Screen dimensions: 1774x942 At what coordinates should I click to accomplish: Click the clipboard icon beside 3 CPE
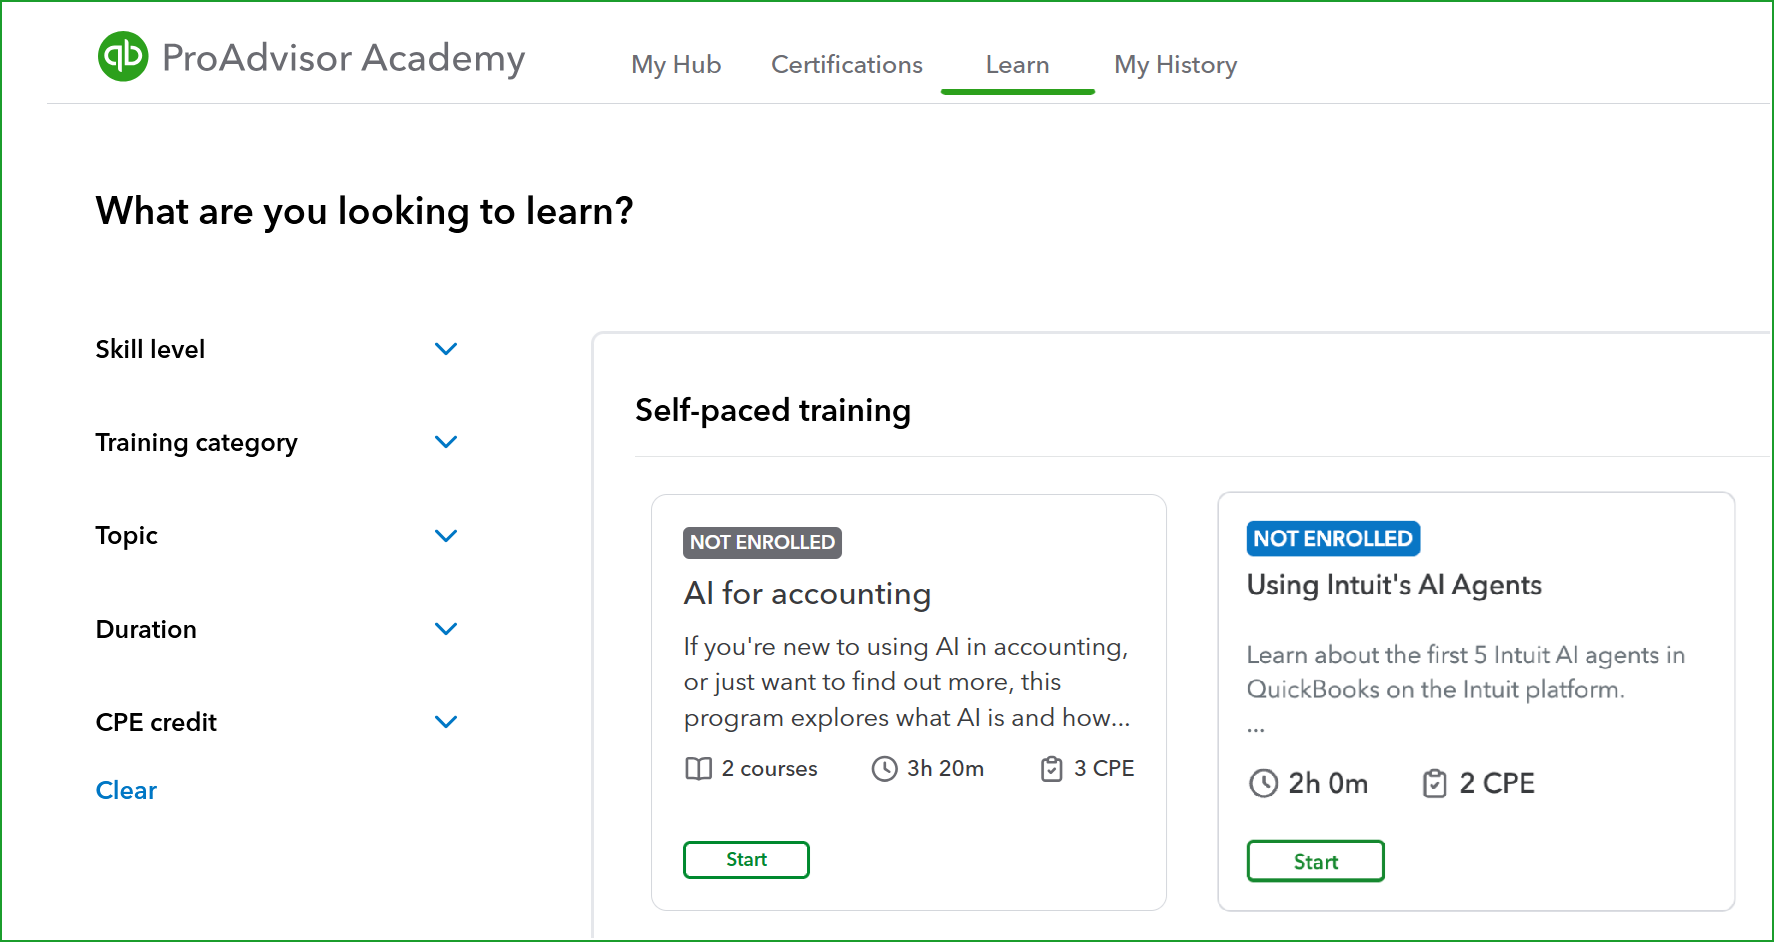1051,768
